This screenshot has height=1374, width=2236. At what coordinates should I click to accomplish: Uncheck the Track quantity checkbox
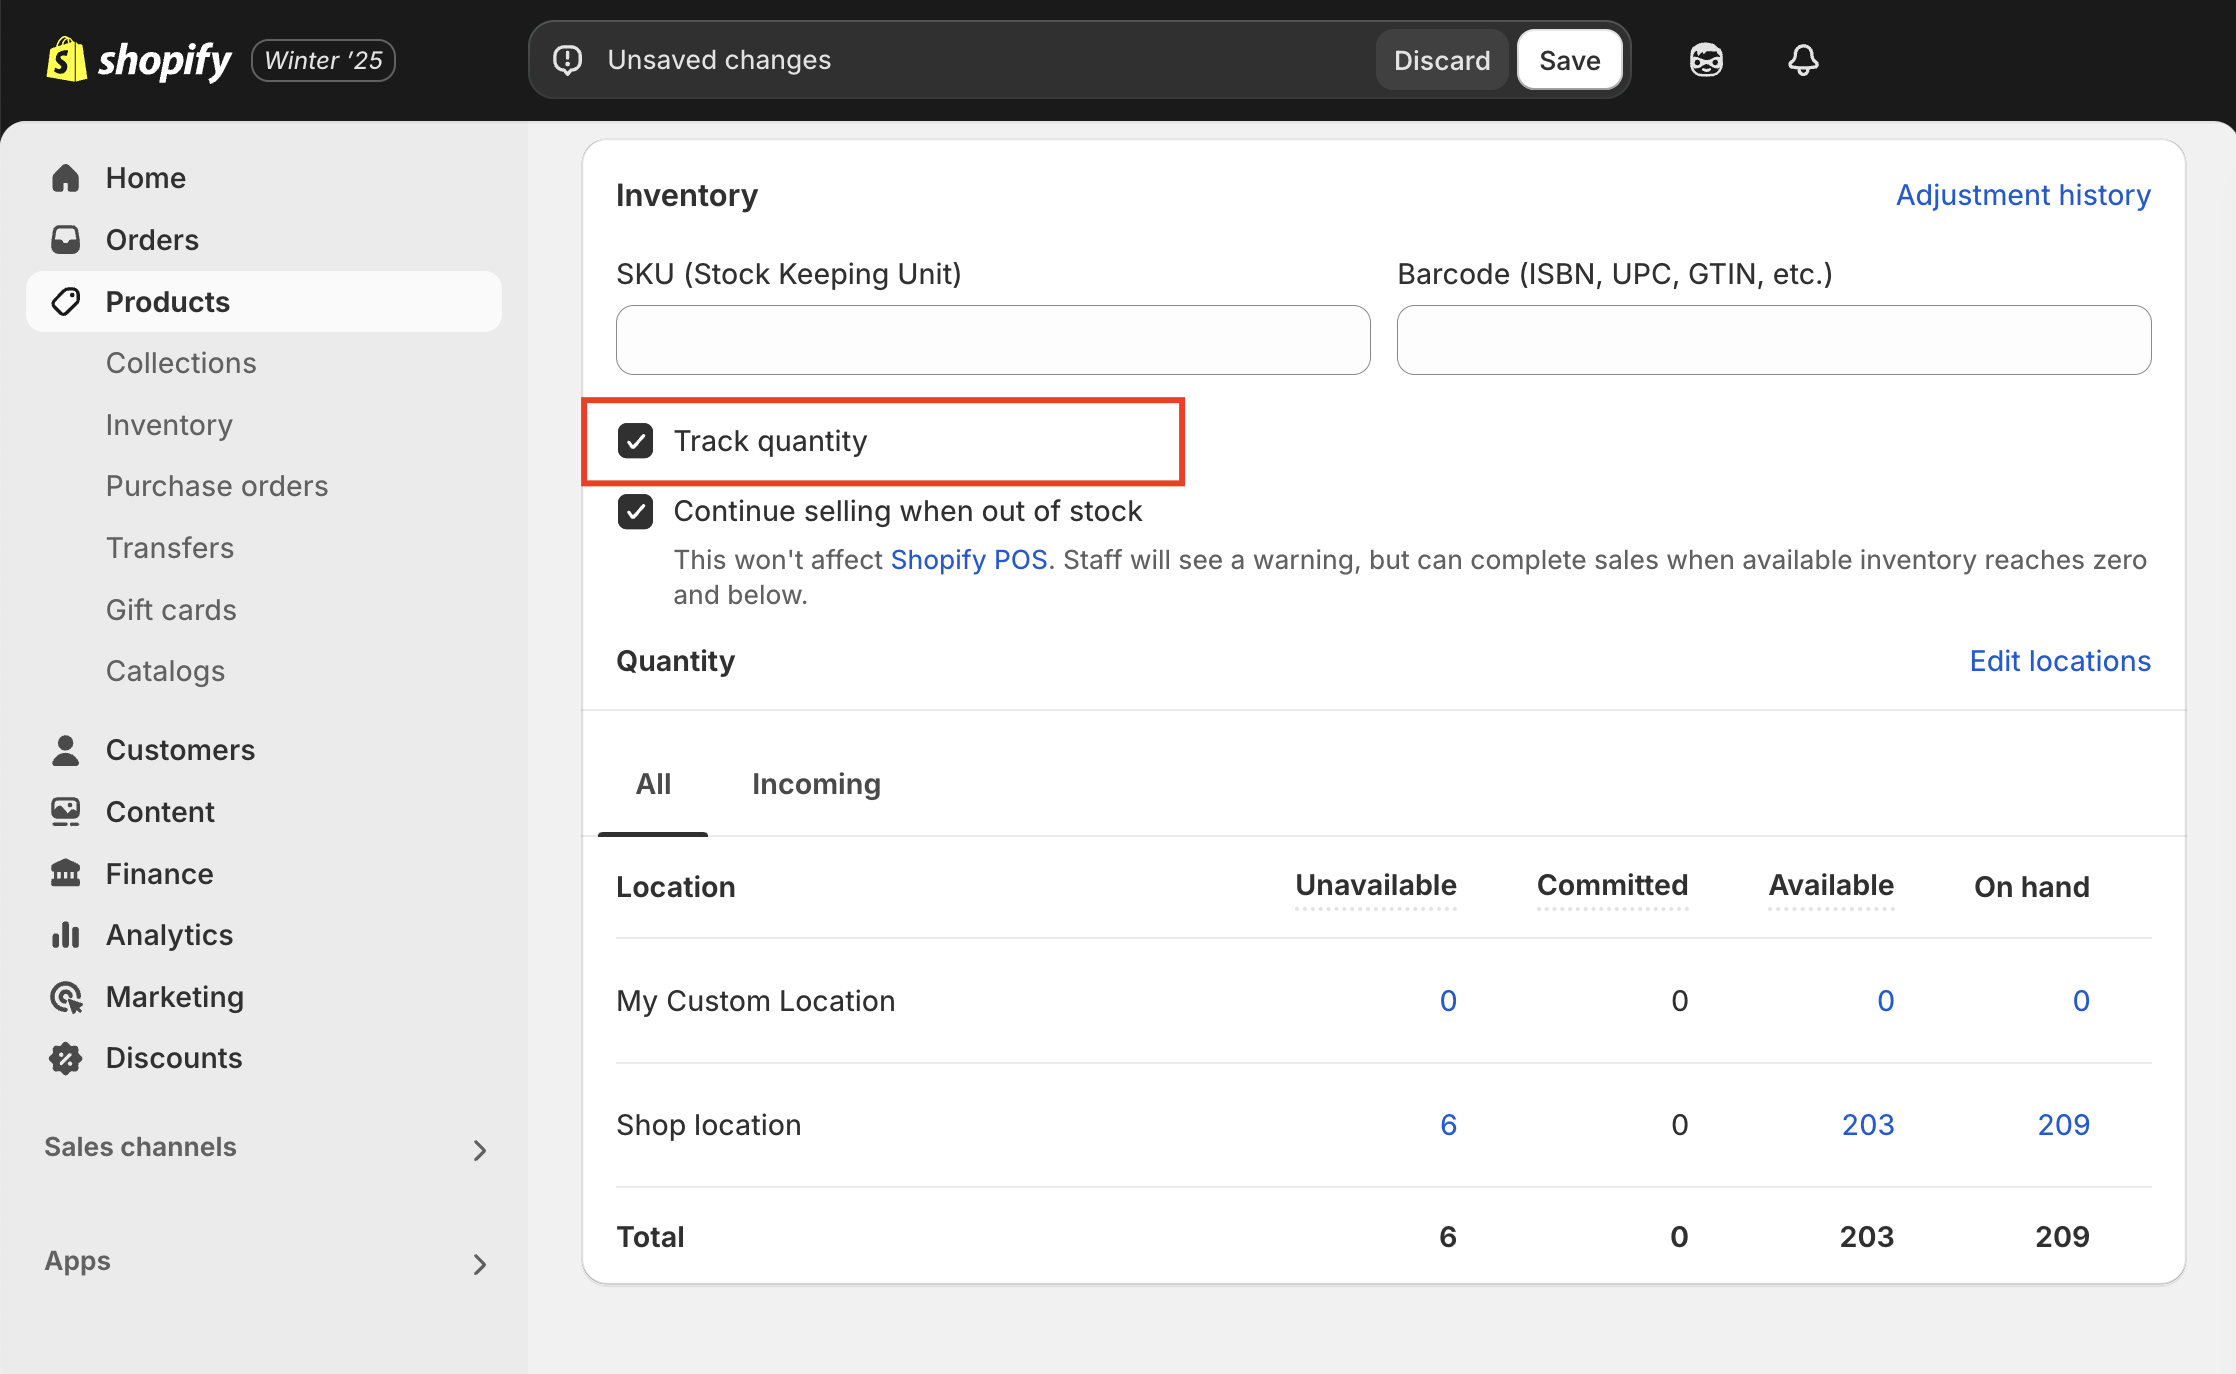(x=635, y=441)
